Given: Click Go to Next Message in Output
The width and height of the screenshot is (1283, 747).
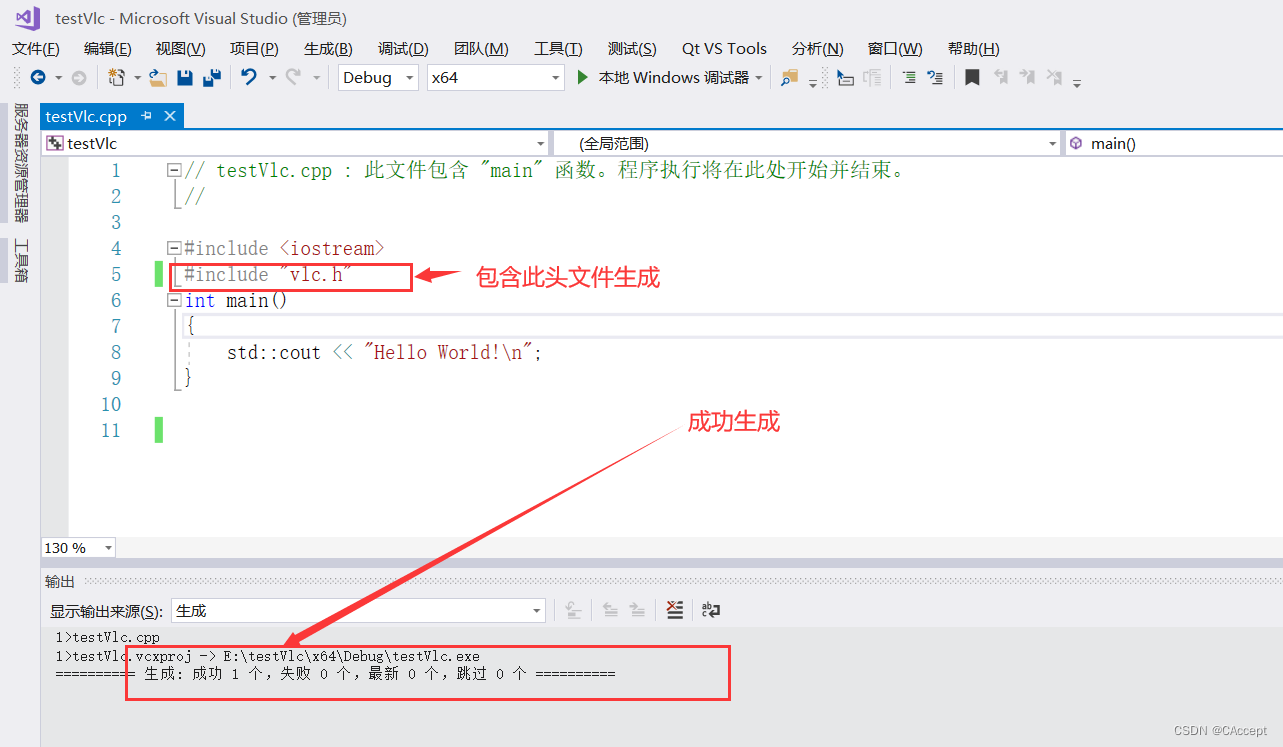Looking at the screenshot, I should (637, 610).
